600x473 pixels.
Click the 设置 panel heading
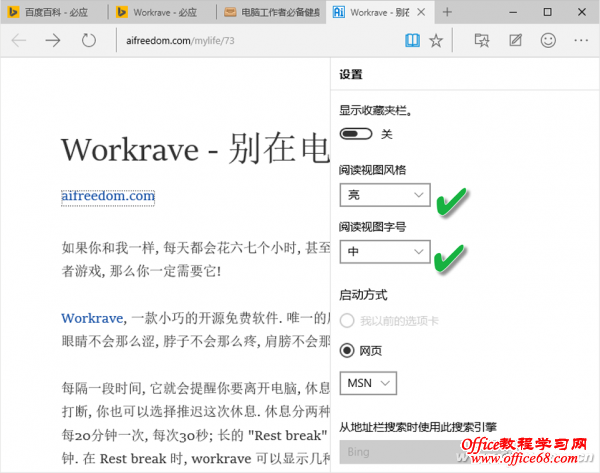pyautogui.click(x=351, y=74)
